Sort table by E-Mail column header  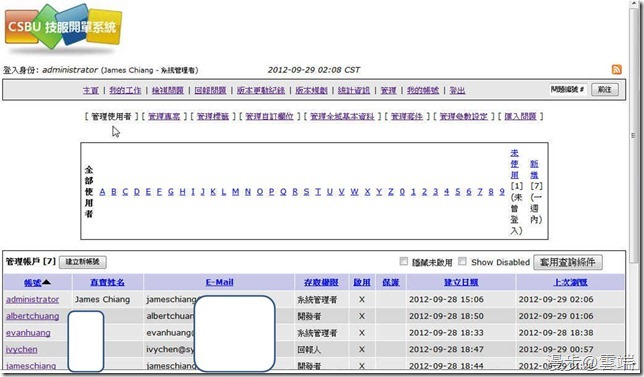click(219, 283)
